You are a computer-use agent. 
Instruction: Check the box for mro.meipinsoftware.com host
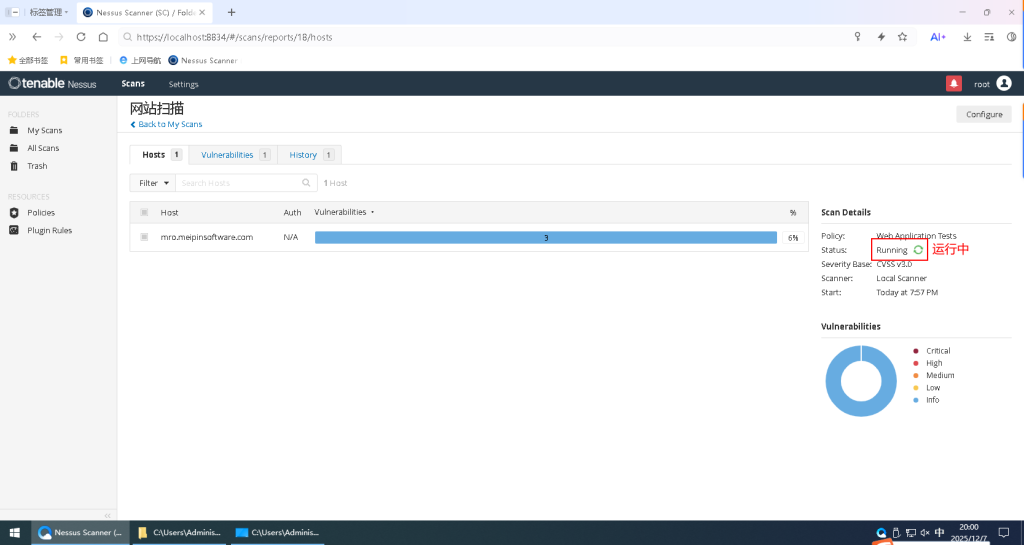click(x=144, y=237)
